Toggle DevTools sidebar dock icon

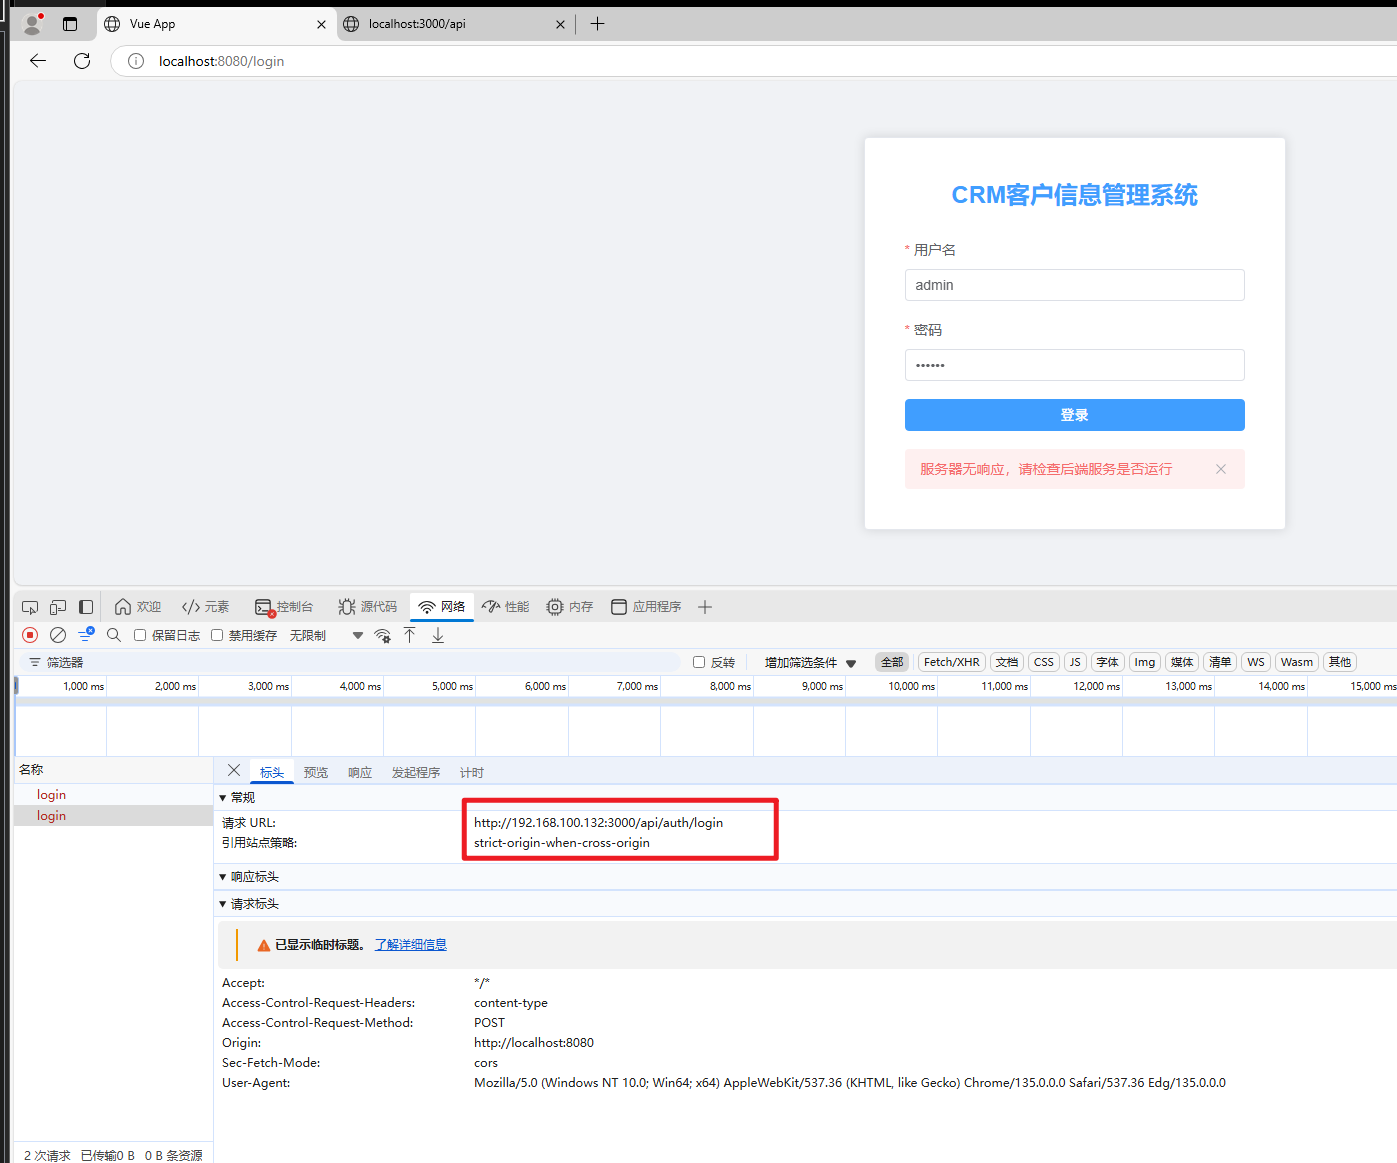tap(86, 607)
